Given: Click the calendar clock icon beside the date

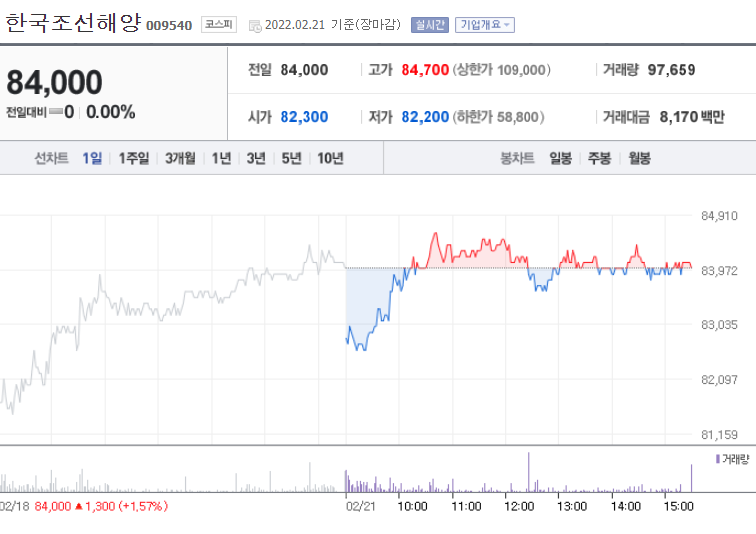Looking at the screenshot, I should (255, 26).
